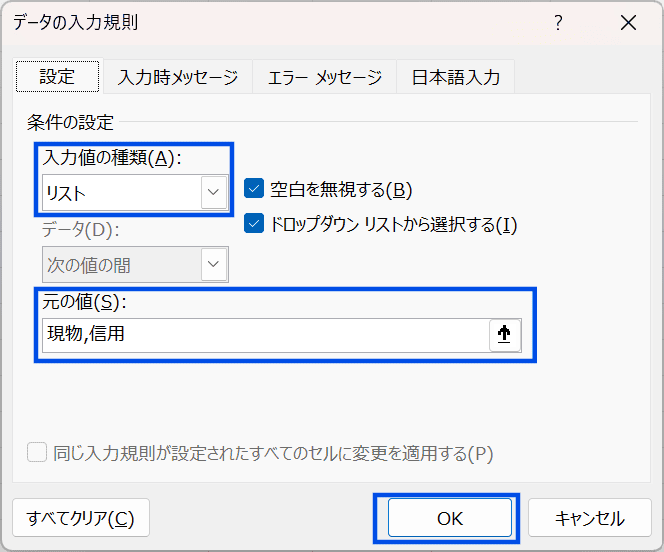Open the エラー メッセージ tab

[x=325, y=77]
